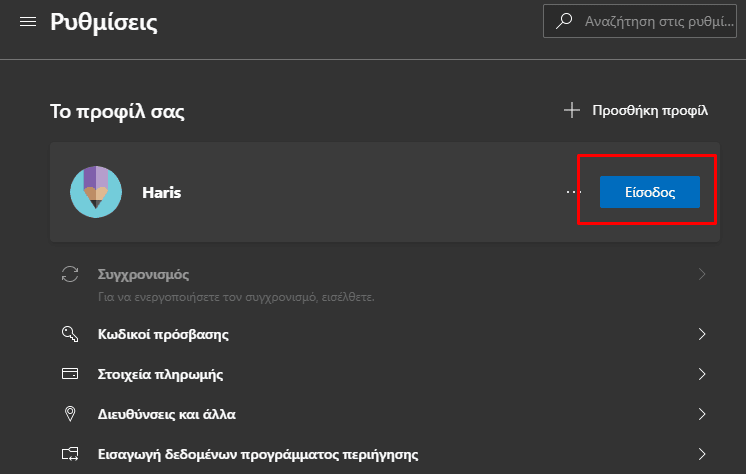The width and height of the screenshot is (746, 474).
Task: Open Στοιχεία πληρωμής settings
Action: [159, 375]
